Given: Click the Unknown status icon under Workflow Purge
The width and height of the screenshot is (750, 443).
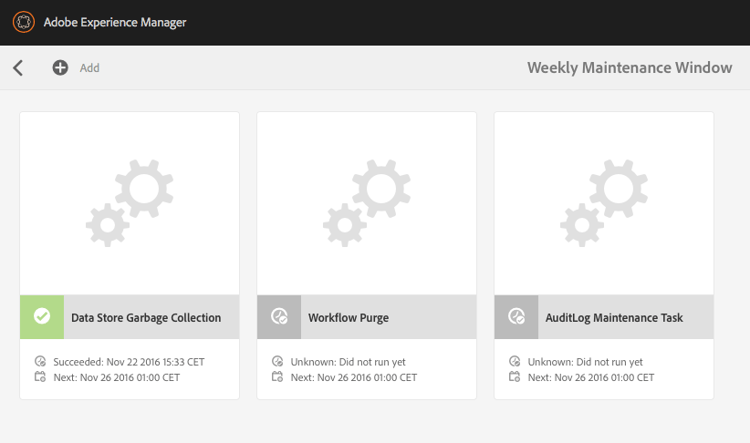Looking at the screenshot, I should click(x=277, y=361).
